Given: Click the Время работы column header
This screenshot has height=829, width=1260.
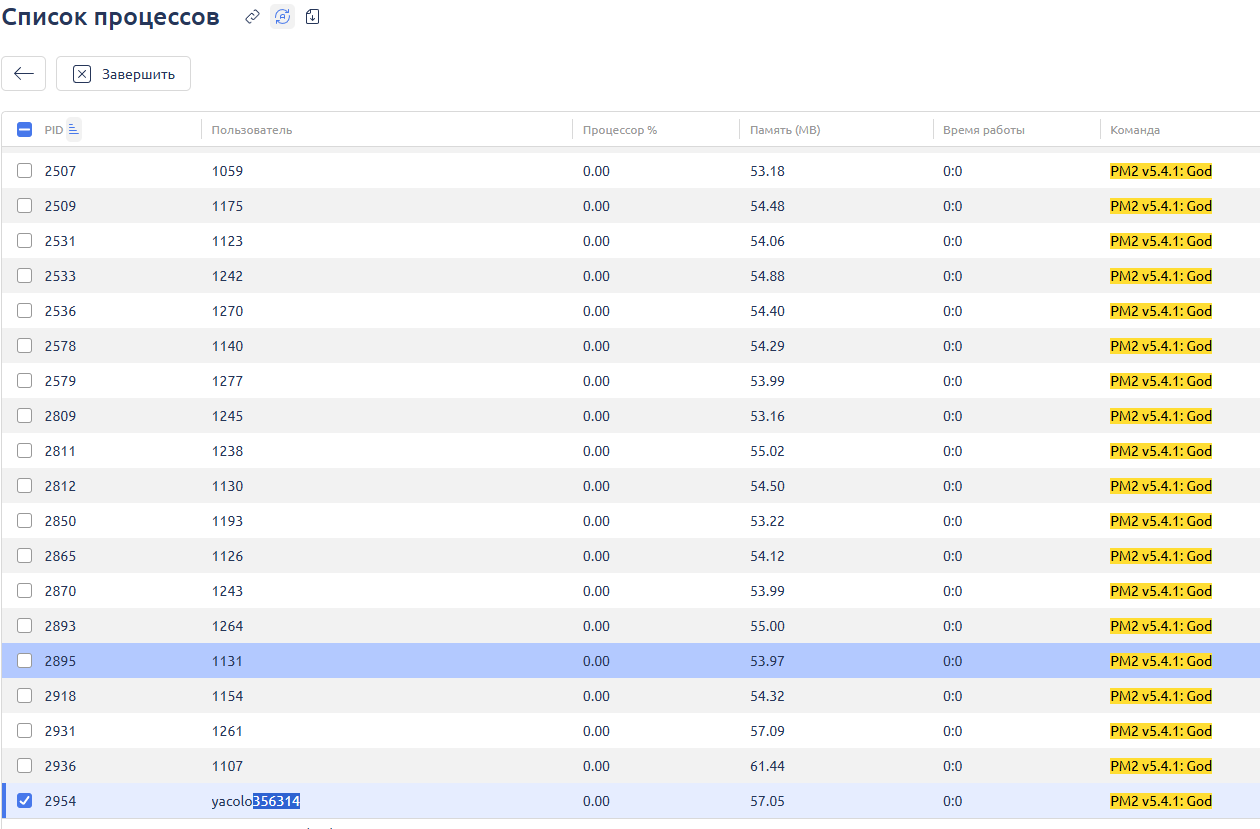Looking at the screenshot, I should pos(984,130).
